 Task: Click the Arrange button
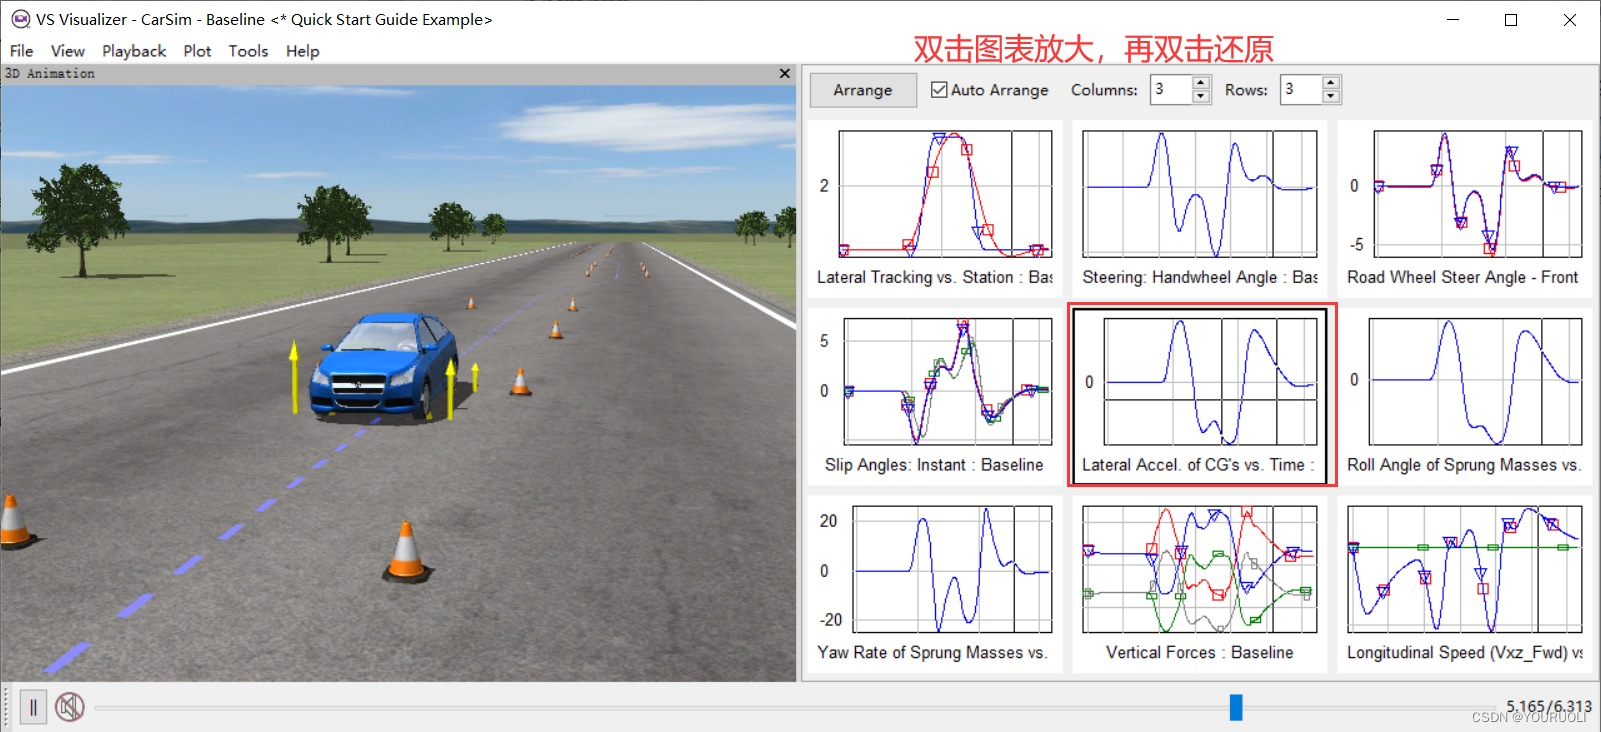coord(863,90)
